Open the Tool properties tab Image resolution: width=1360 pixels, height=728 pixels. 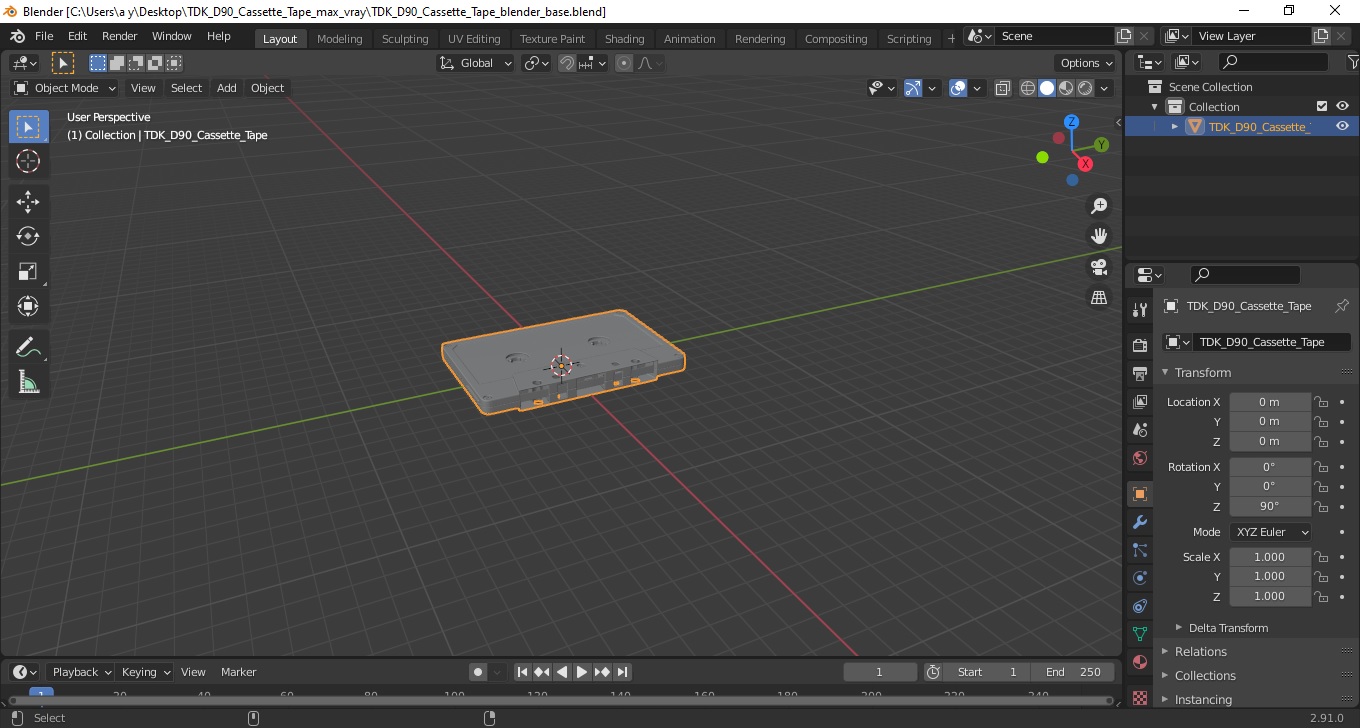(x=1139, y=309)
